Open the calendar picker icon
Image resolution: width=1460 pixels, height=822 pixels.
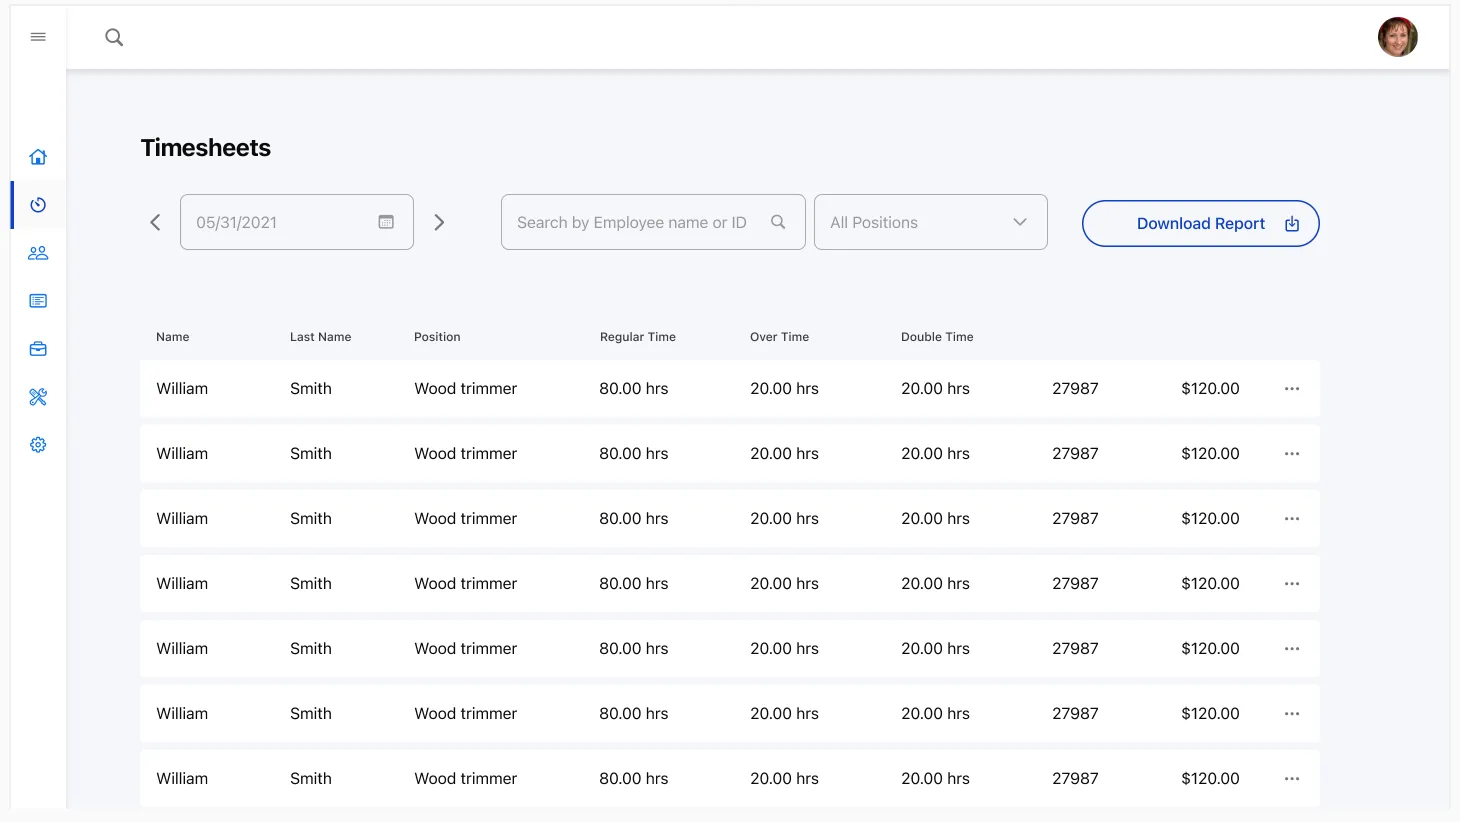point(386,222)
